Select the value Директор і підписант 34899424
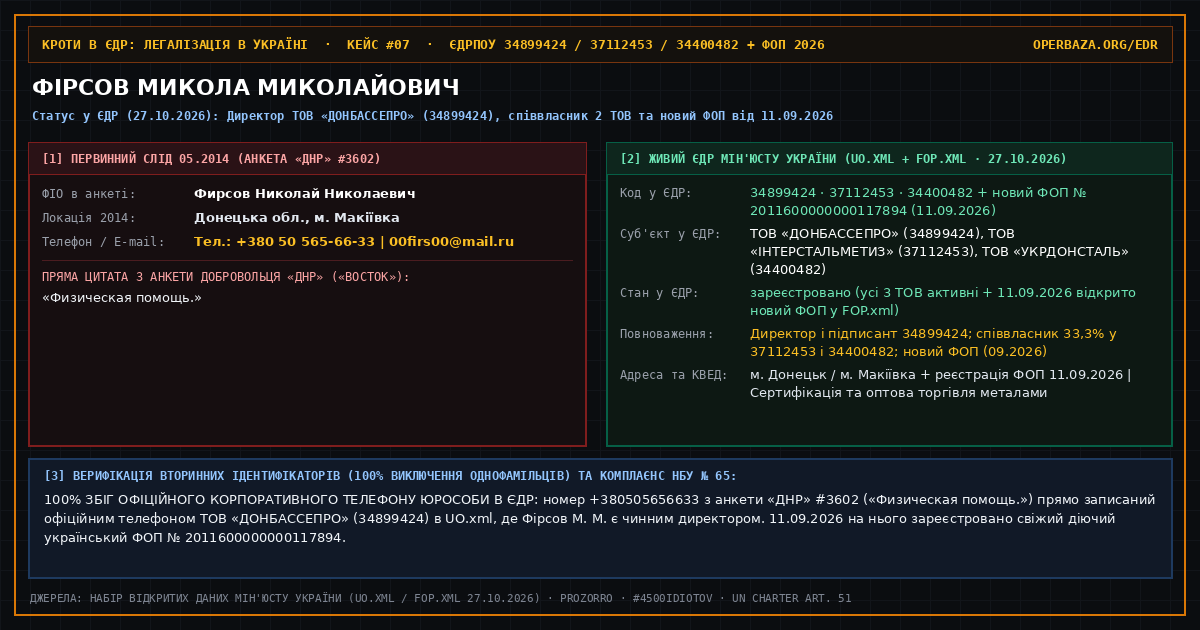Image resolution: width=1200 pixels, height=630 pixels. pos(933,343)
